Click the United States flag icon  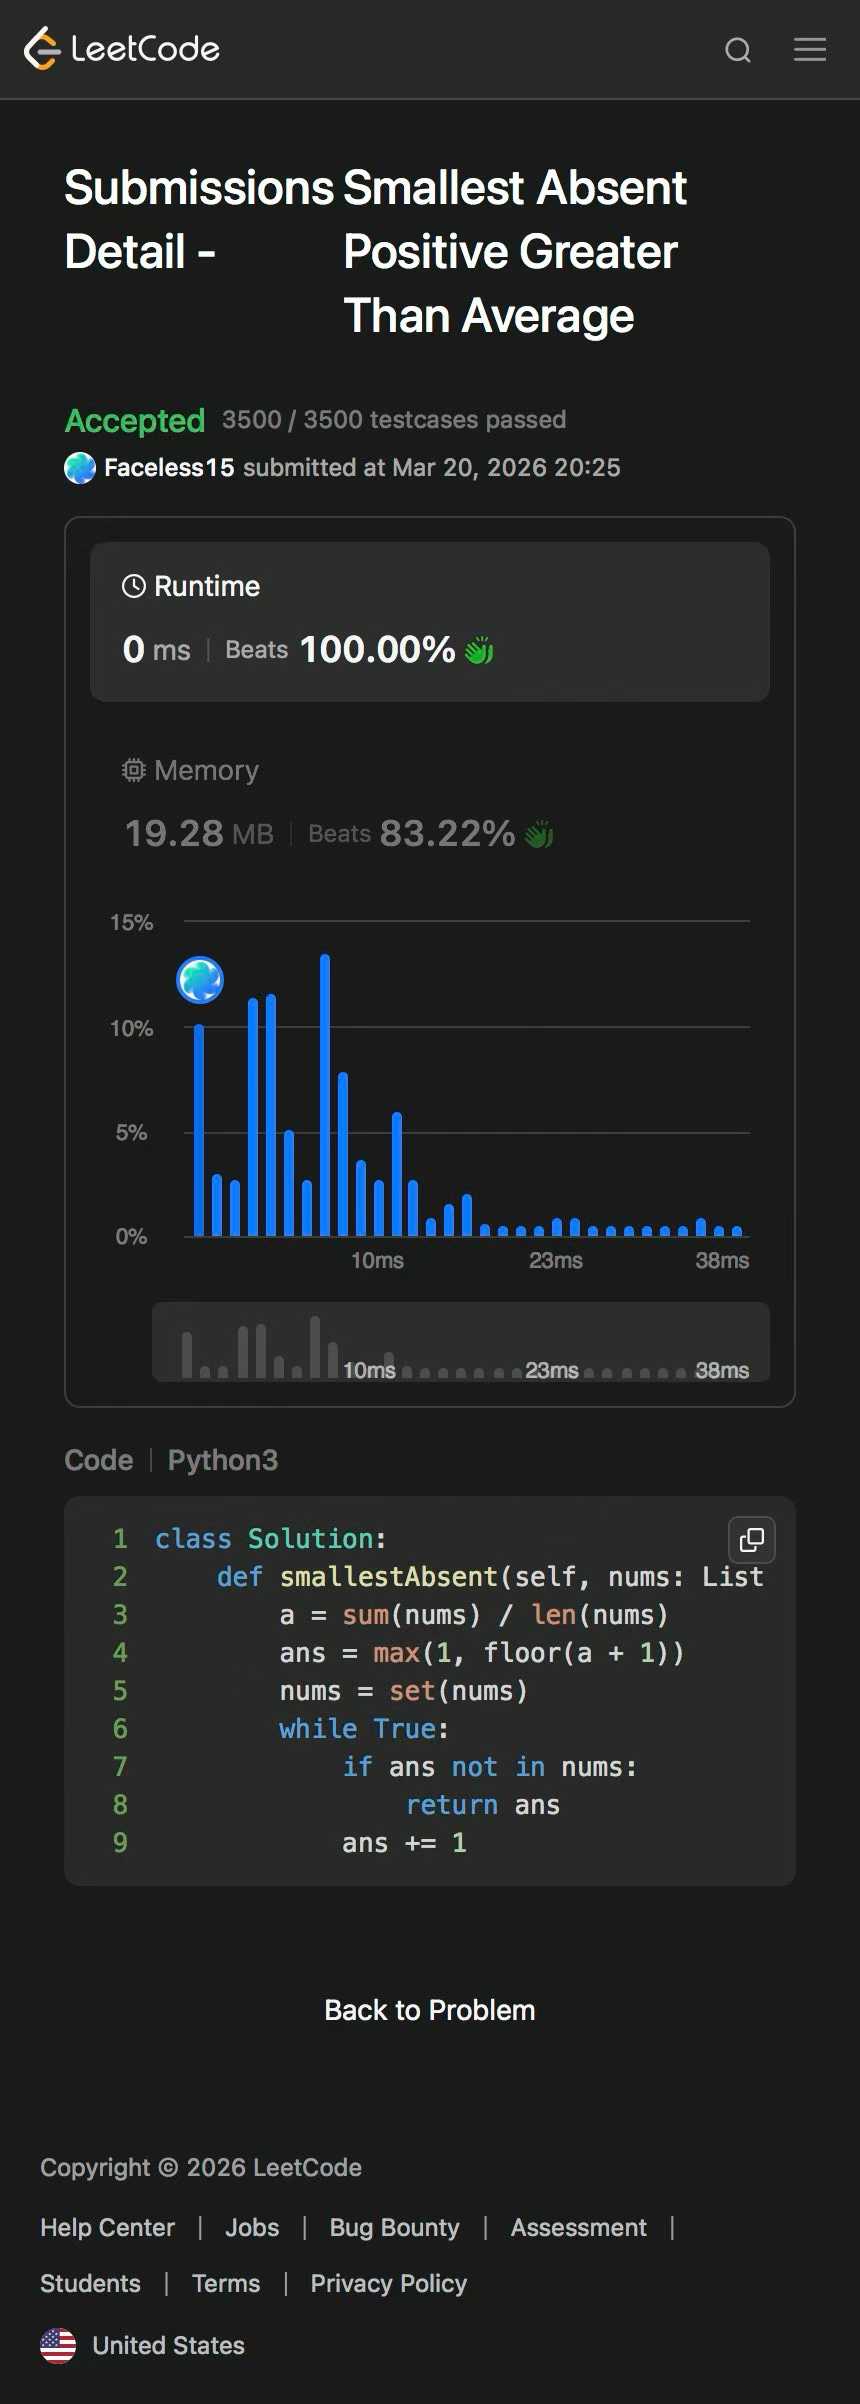point(58,2345)
